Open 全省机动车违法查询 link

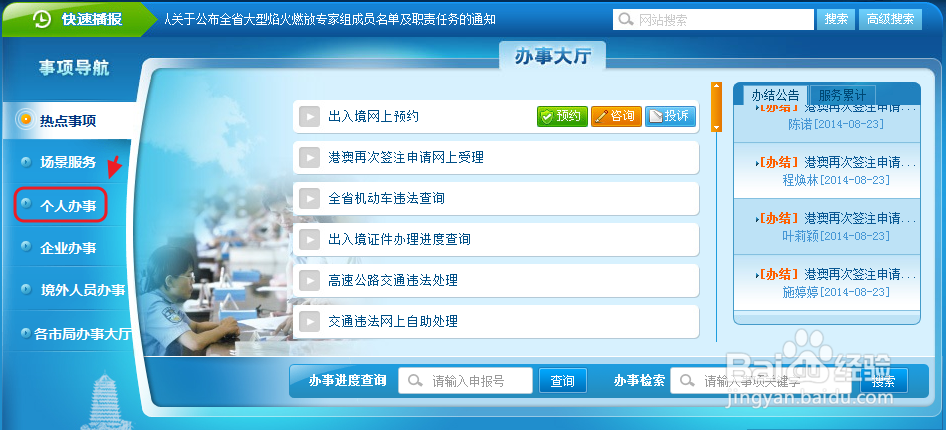pos(387,198)
